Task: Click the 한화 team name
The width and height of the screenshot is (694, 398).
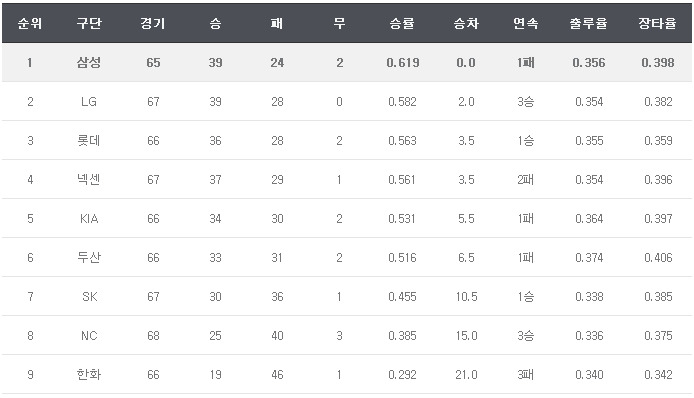Action: [x=89, y=375]
